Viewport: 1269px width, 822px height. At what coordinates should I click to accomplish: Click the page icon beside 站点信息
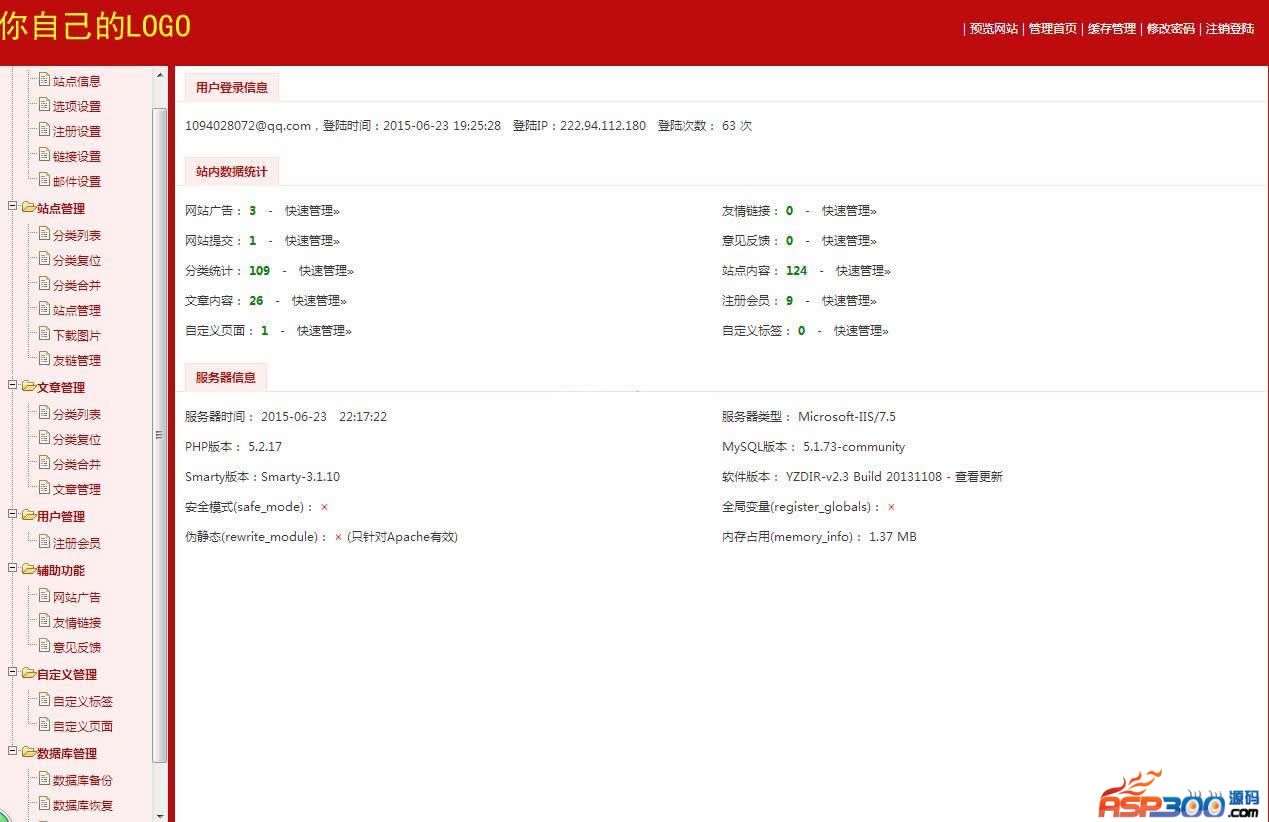(44, 80)
